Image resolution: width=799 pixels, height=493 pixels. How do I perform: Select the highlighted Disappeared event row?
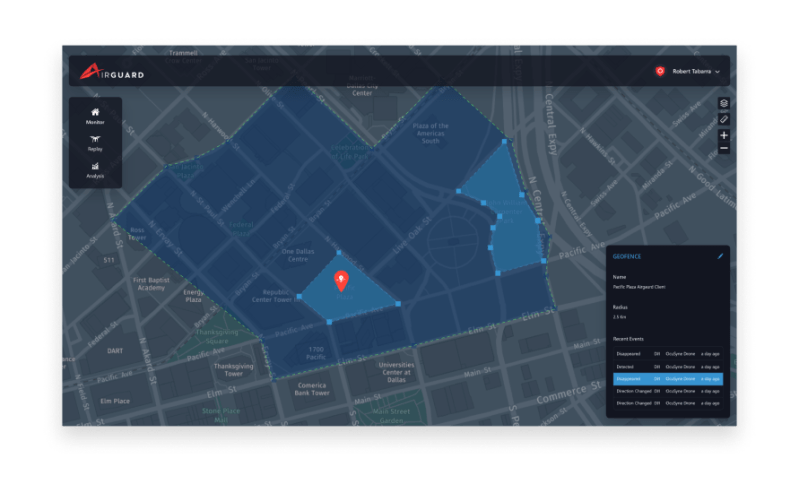click(668, 379)
